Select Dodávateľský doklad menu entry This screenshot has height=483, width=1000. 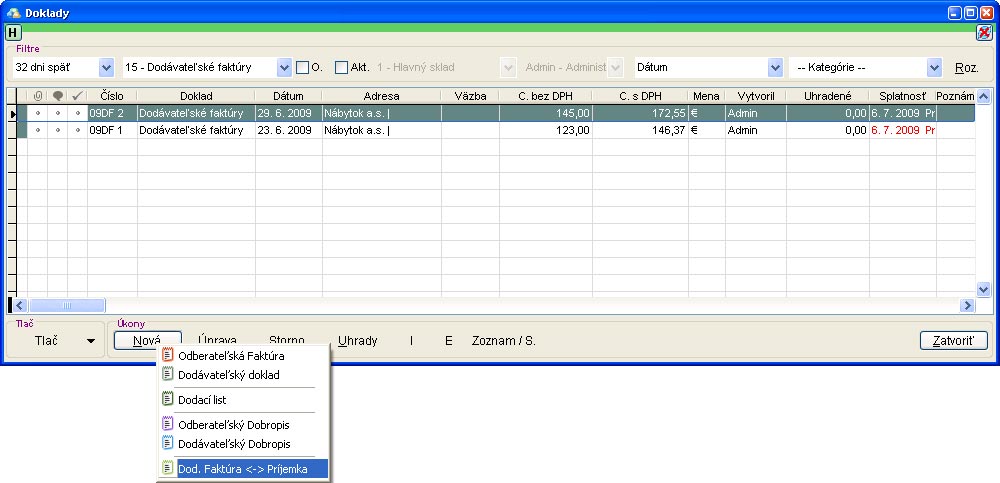228,375
